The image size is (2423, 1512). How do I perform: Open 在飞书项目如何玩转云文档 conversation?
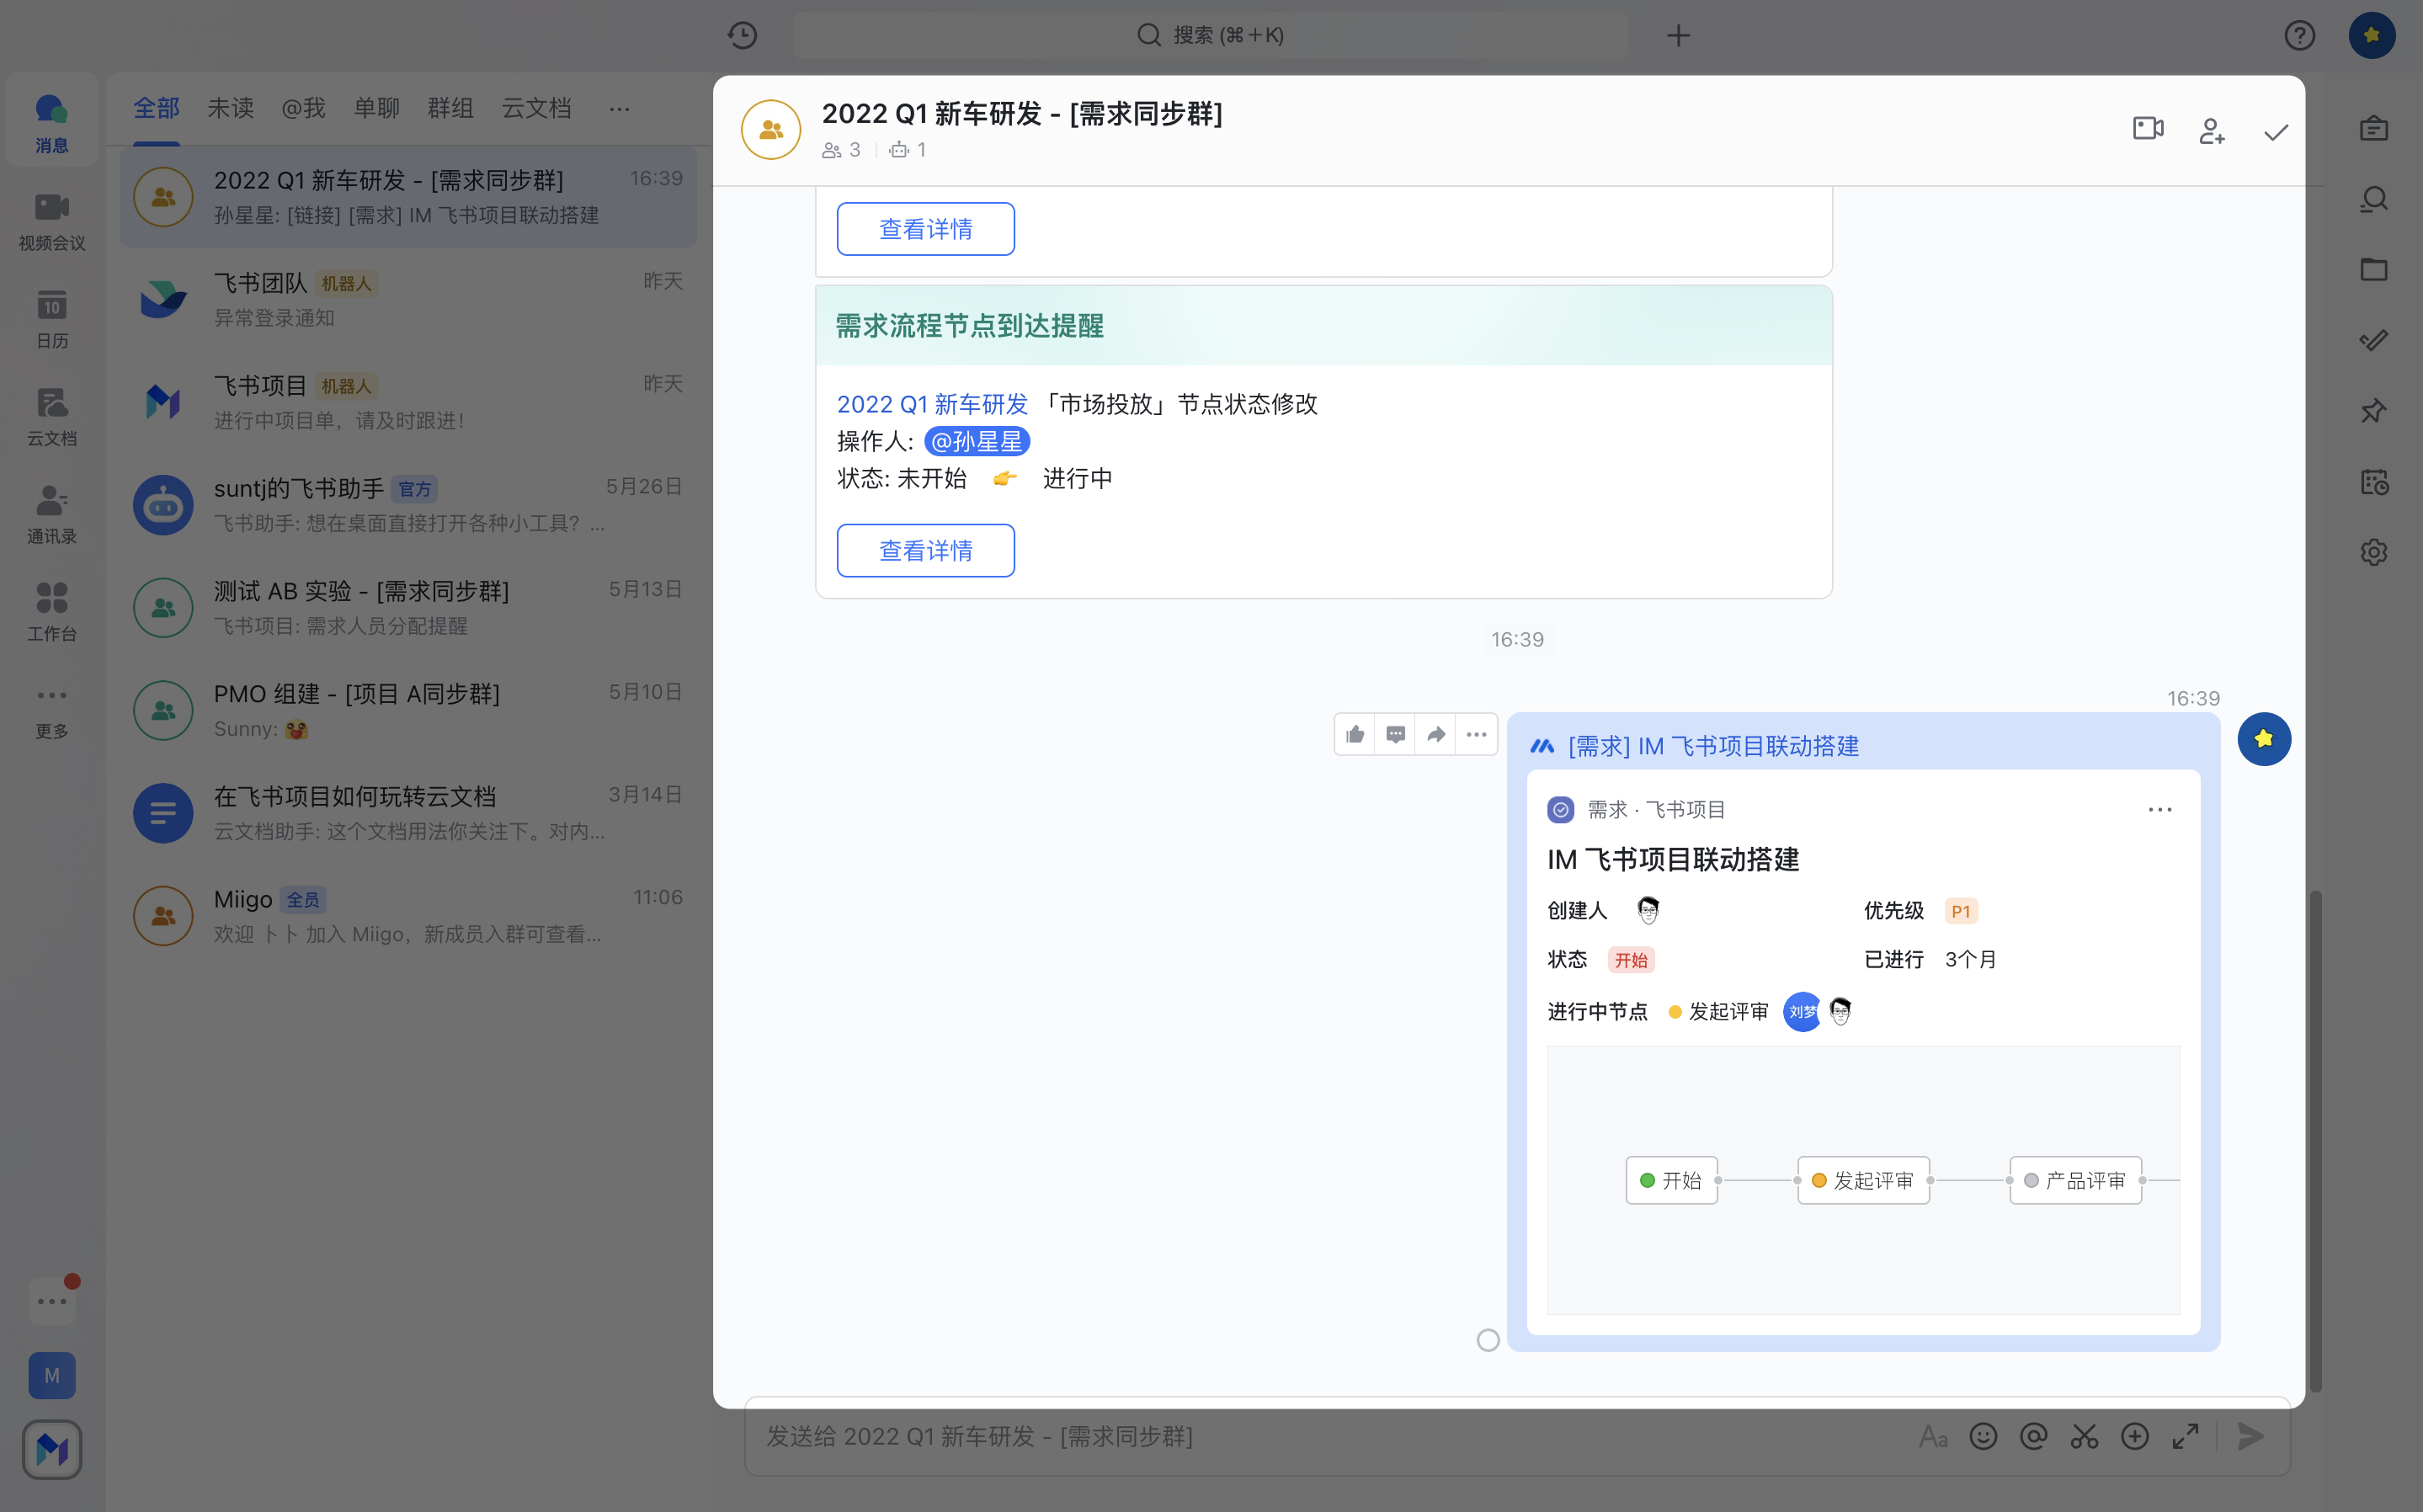[x=408, y=813]
